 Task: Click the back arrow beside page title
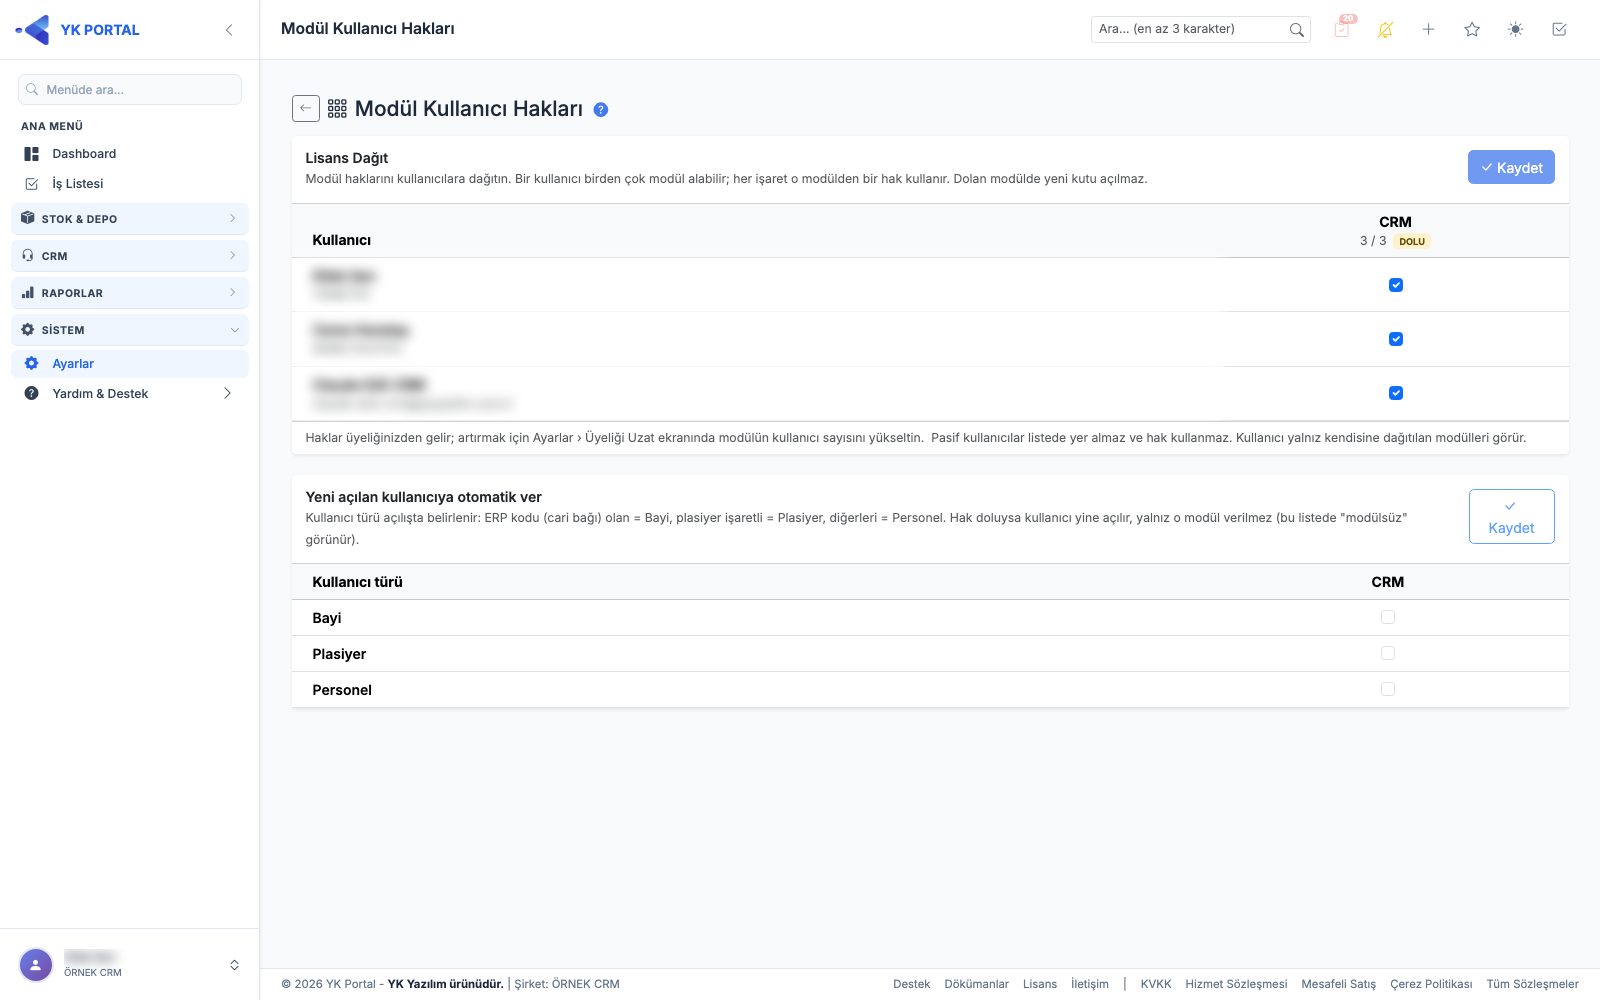tap(306, 108)
